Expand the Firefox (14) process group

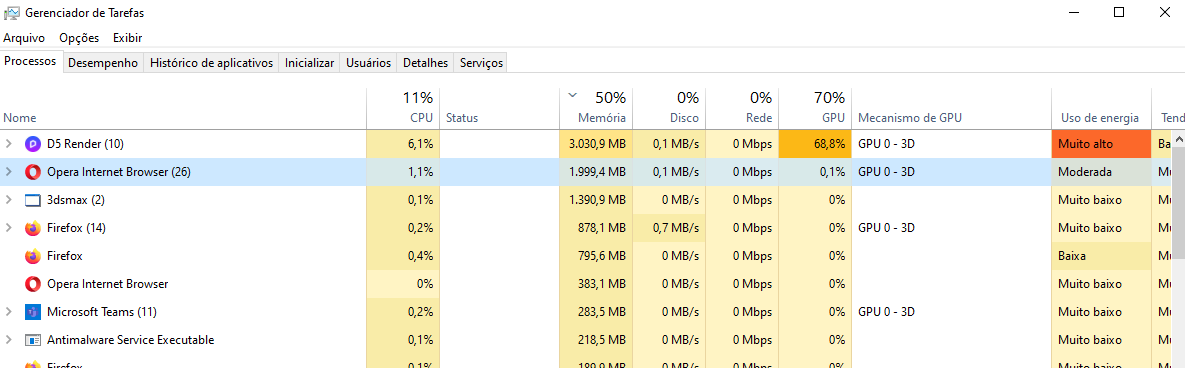click(x=8, y=228)
